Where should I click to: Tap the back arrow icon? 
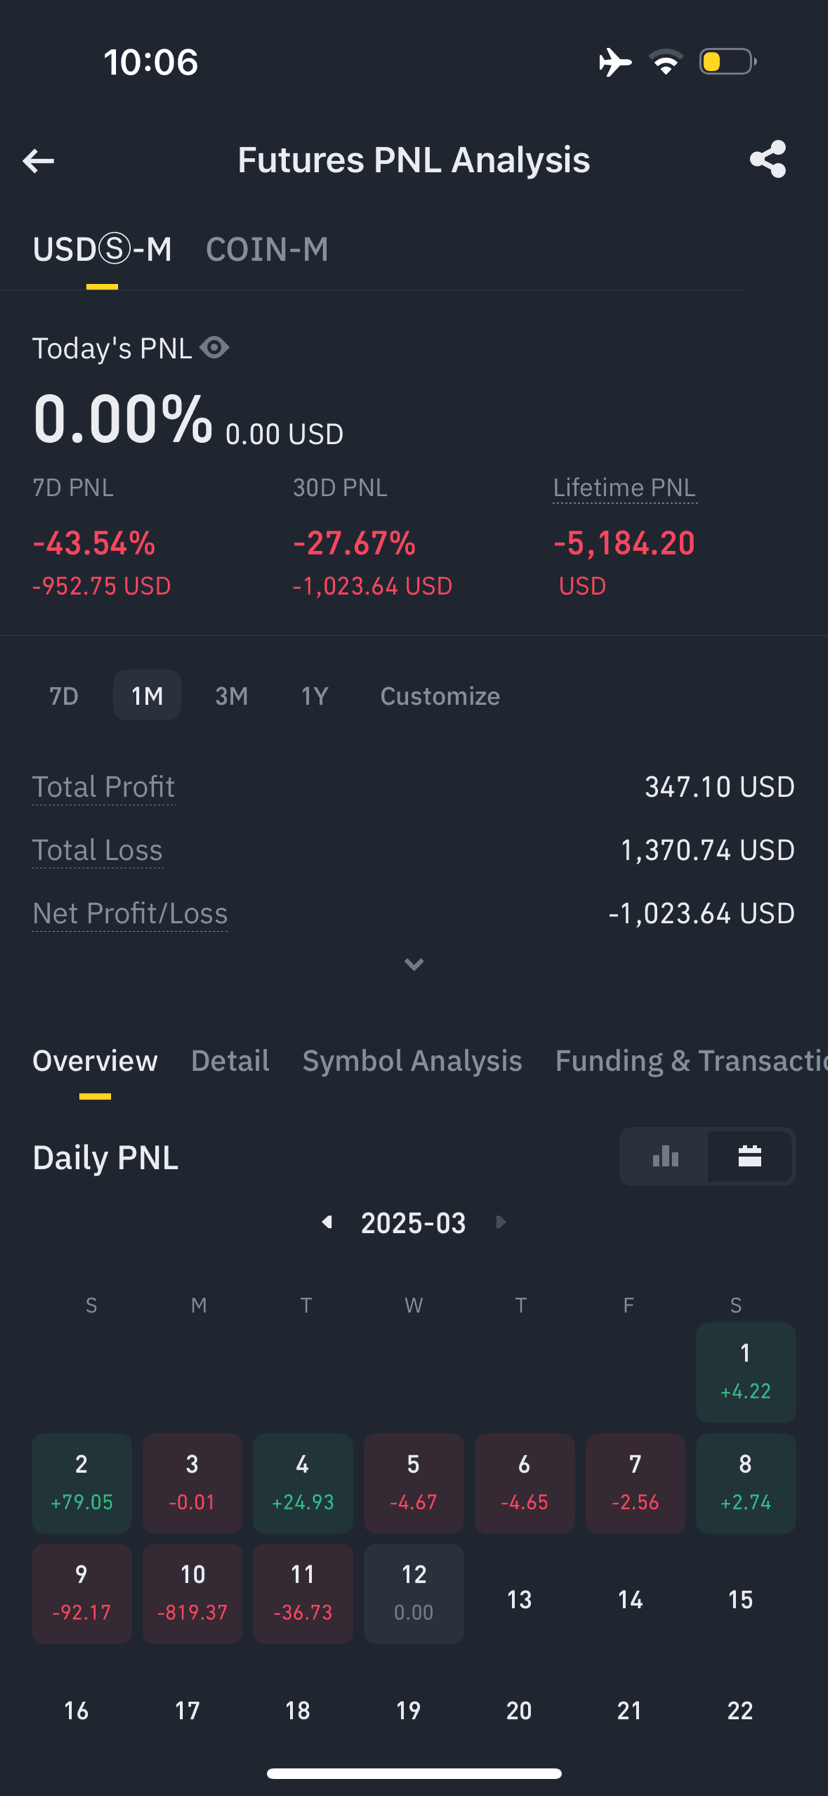click(x=38, y=161)
